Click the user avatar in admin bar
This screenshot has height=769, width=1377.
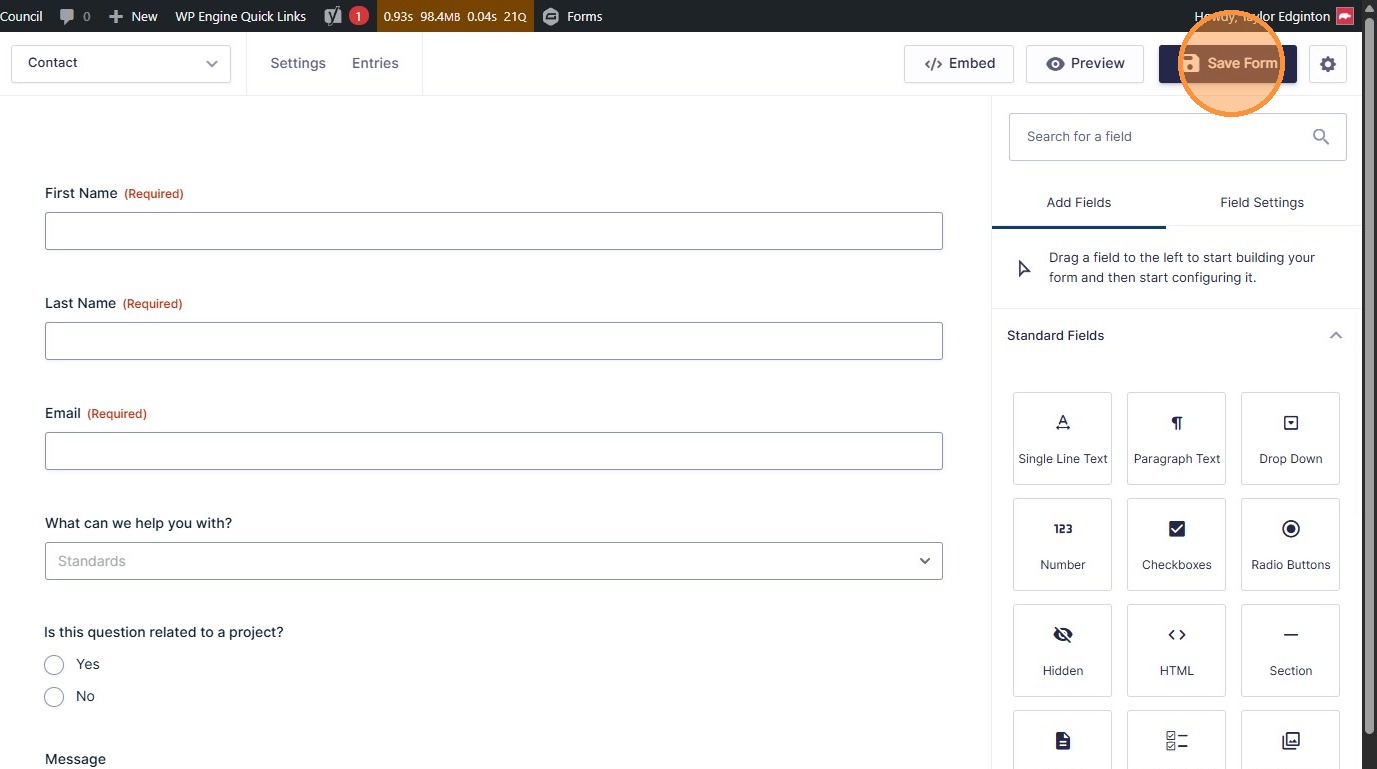coord(1345,16)
